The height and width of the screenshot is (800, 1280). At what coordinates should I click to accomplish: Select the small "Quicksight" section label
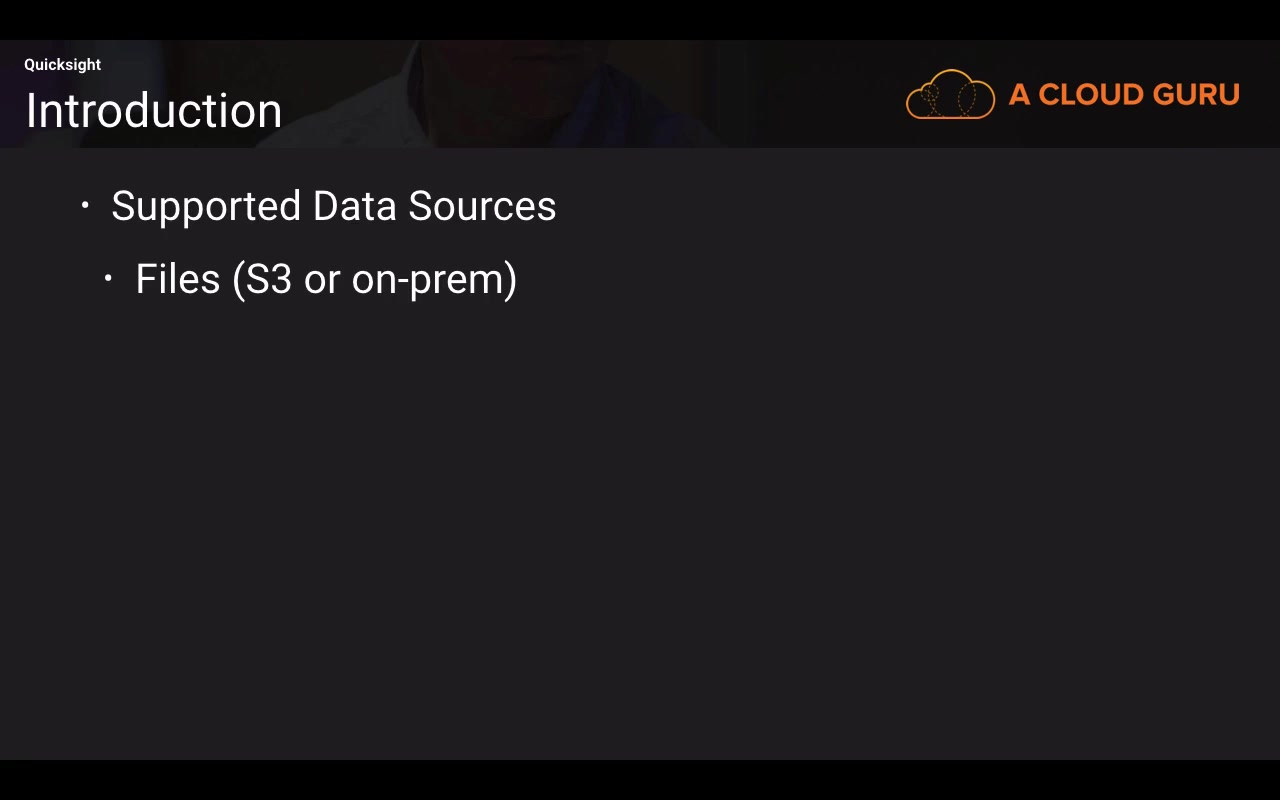click(x=63, y=65)
